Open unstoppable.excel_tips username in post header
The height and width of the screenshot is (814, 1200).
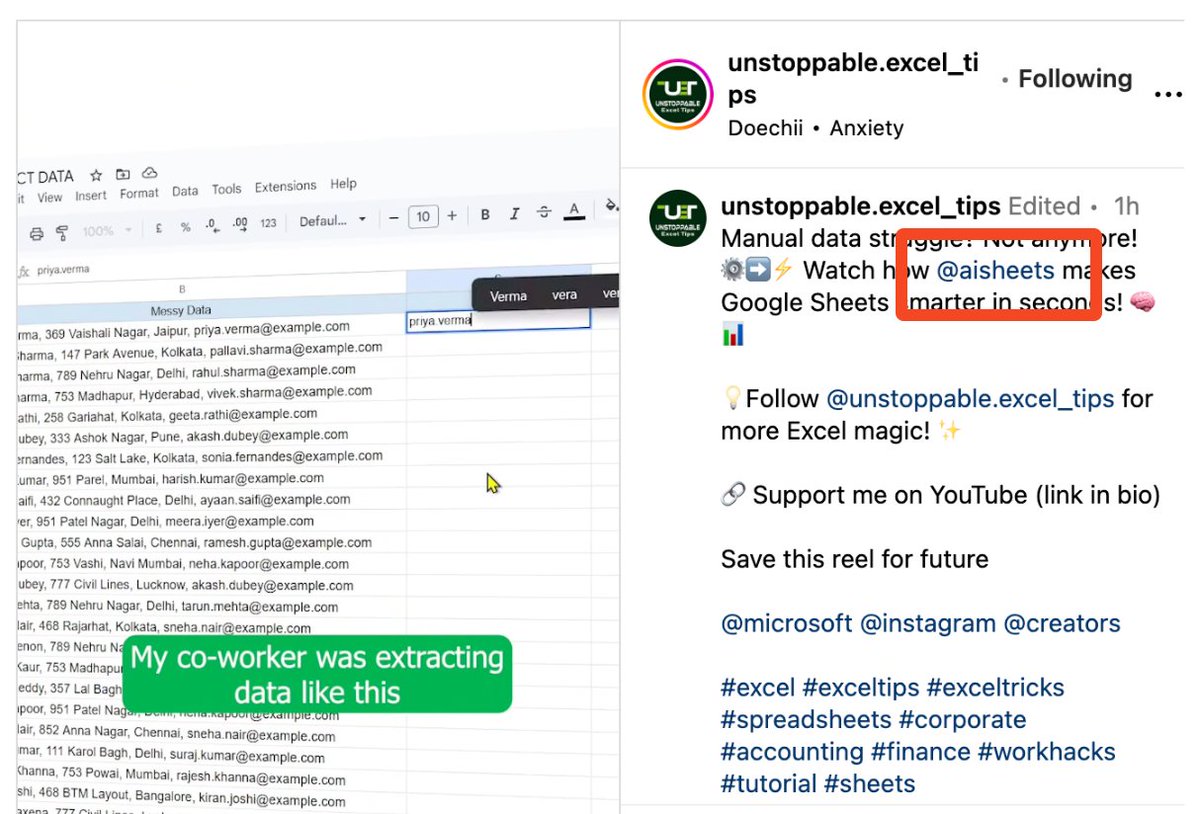coord(853,79)
